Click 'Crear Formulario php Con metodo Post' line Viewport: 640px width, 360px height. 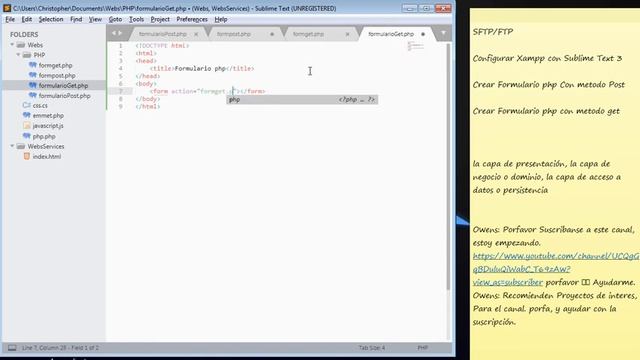[x=549, y=85]
